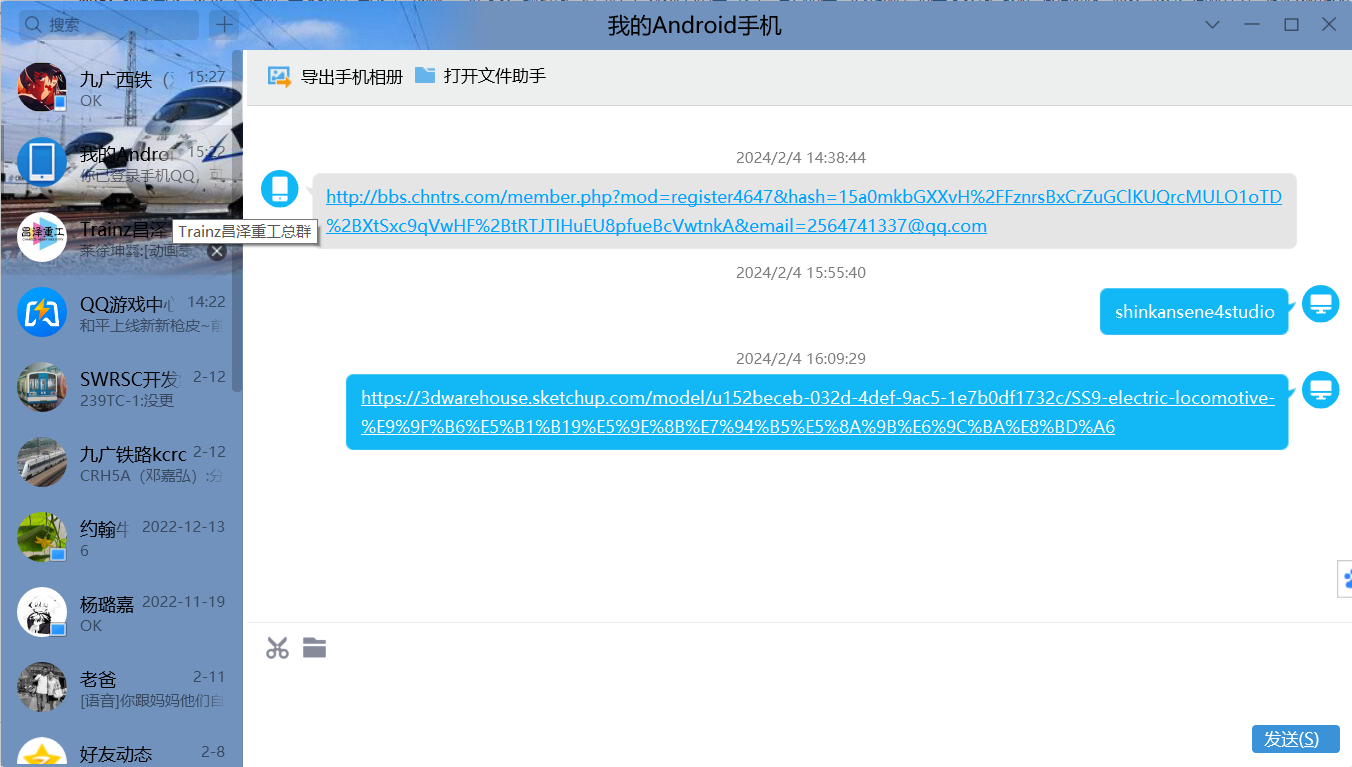Click the shinkansene4studio message bubble
The height and width of the screenshot is (767, 1352).
coord(1194,312)
